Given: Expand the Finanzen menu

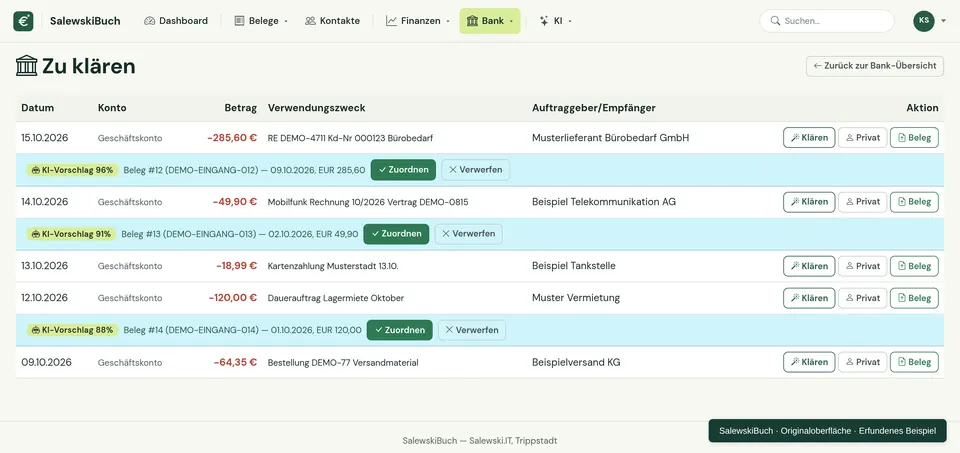Looking at the screenshot, I should (x=418, y=21).
